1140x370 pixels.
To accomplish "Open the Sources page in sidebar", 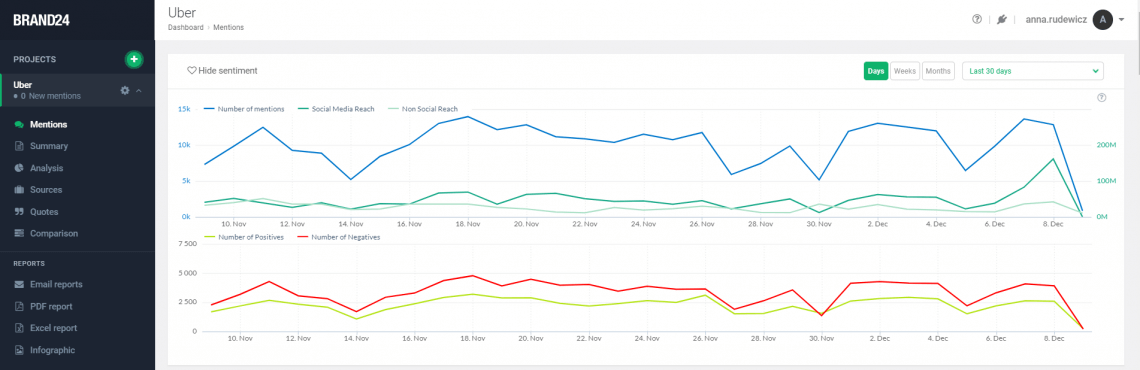I will coord(46,190).
